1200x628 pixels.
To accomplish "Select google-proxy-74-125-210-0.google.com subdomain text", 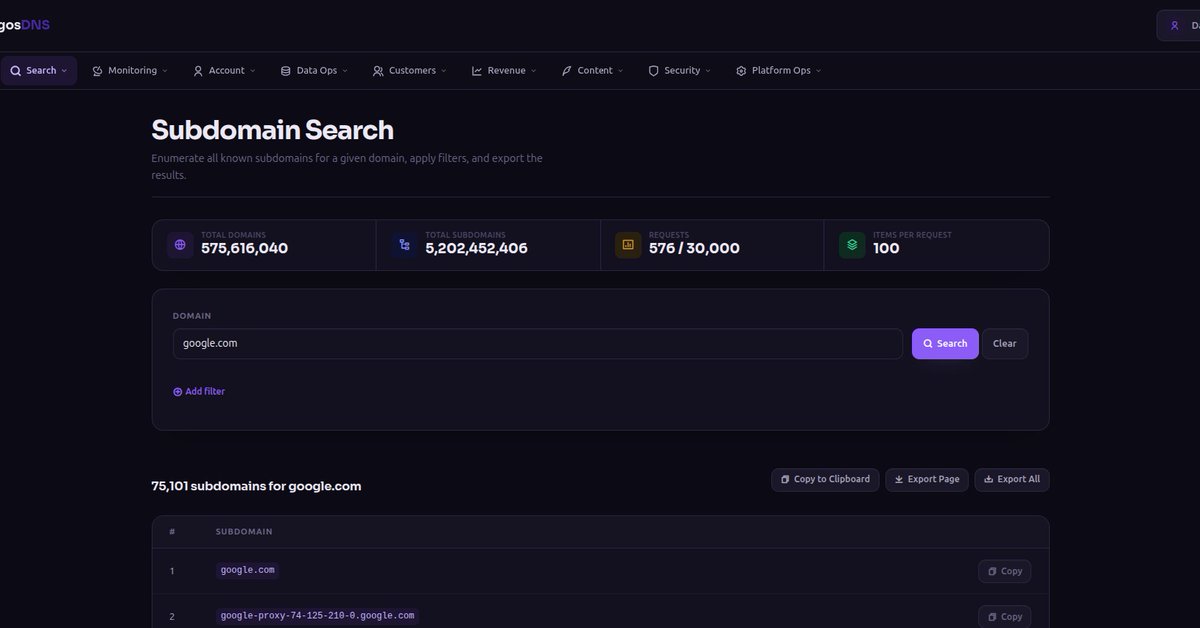I will coord(317,616).
